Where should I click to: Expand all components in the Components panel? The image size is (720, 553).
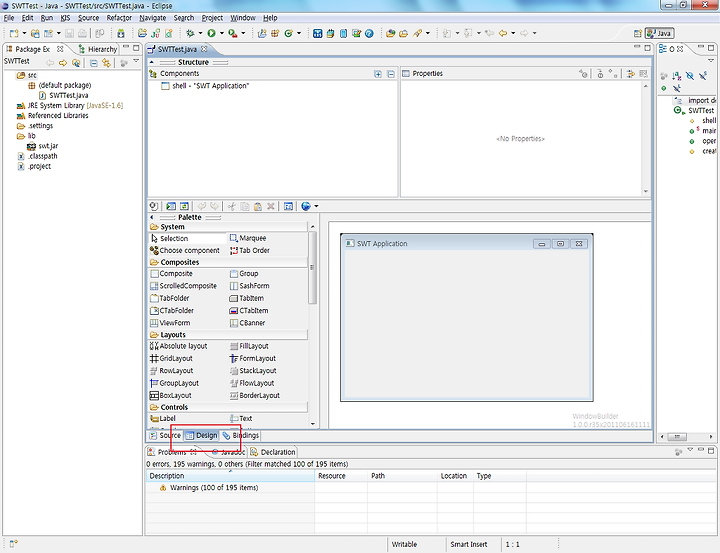tap(377, 74)
